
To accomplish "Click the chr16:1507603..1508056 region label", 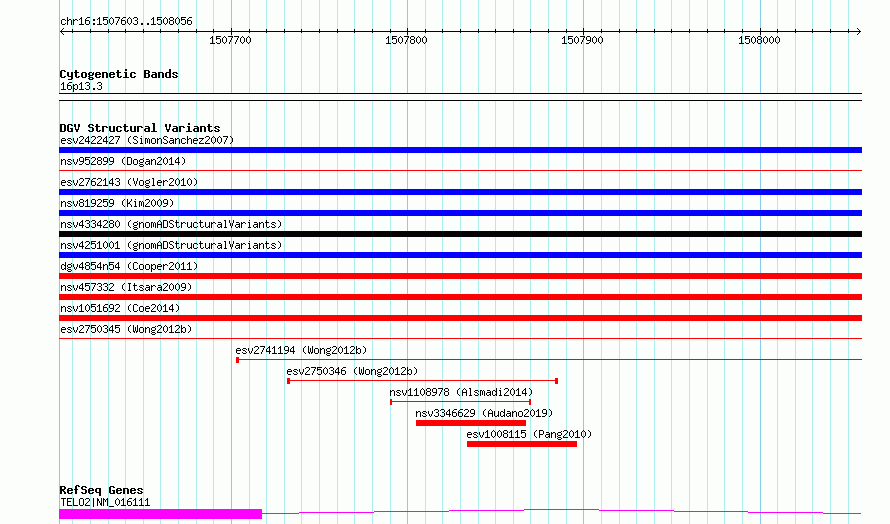I will coord(126,22).
